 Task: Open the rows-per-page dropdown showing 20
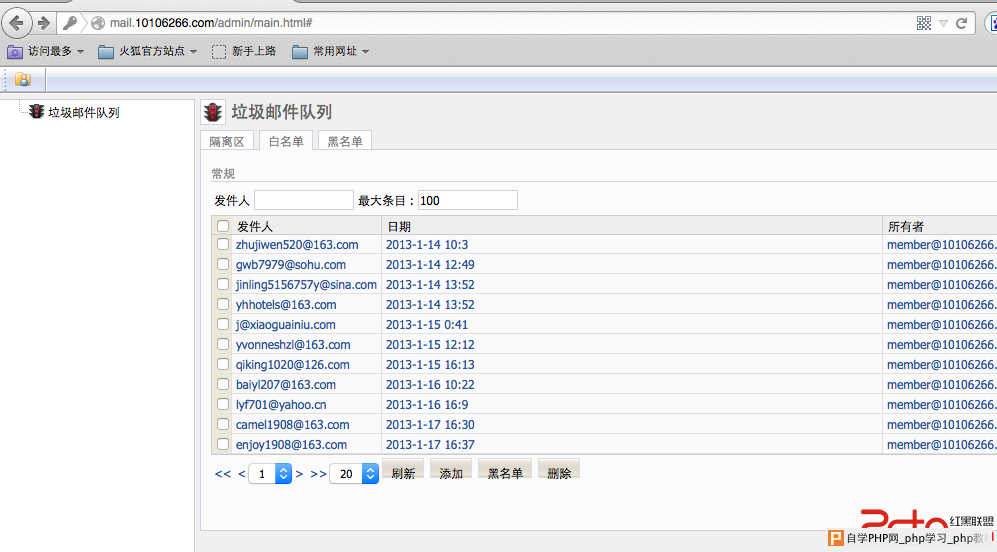click(x=354, y=474)
